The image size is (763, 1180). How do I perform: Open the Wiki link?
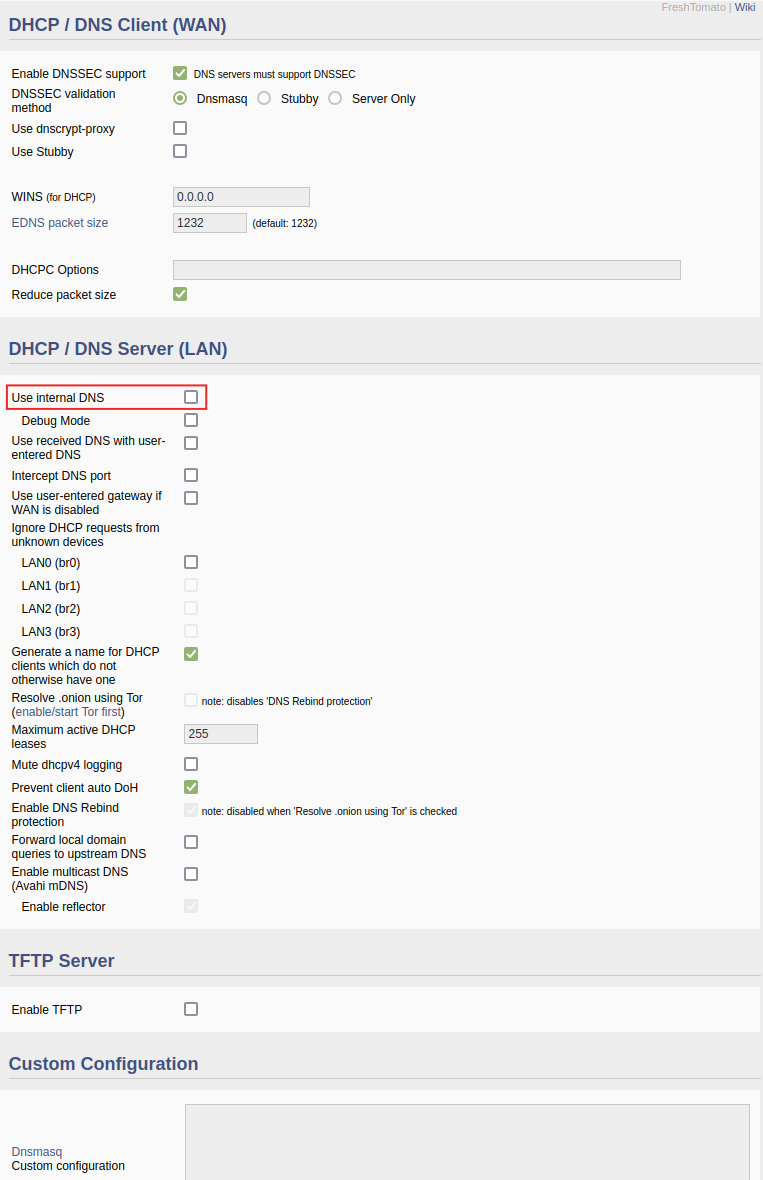tap(745, 7)
